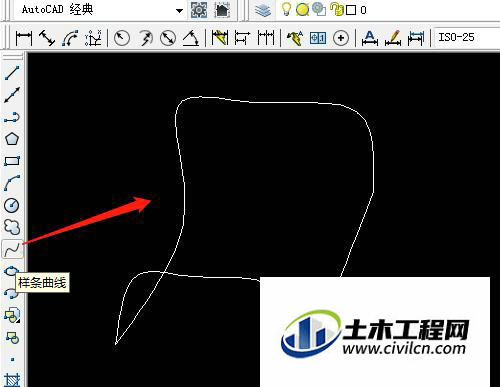Image resolution: width=500 pixels, height=387 pixels.
Task: Click the Dimension Text Edit pencil icon
Action: tap(393, 38)
